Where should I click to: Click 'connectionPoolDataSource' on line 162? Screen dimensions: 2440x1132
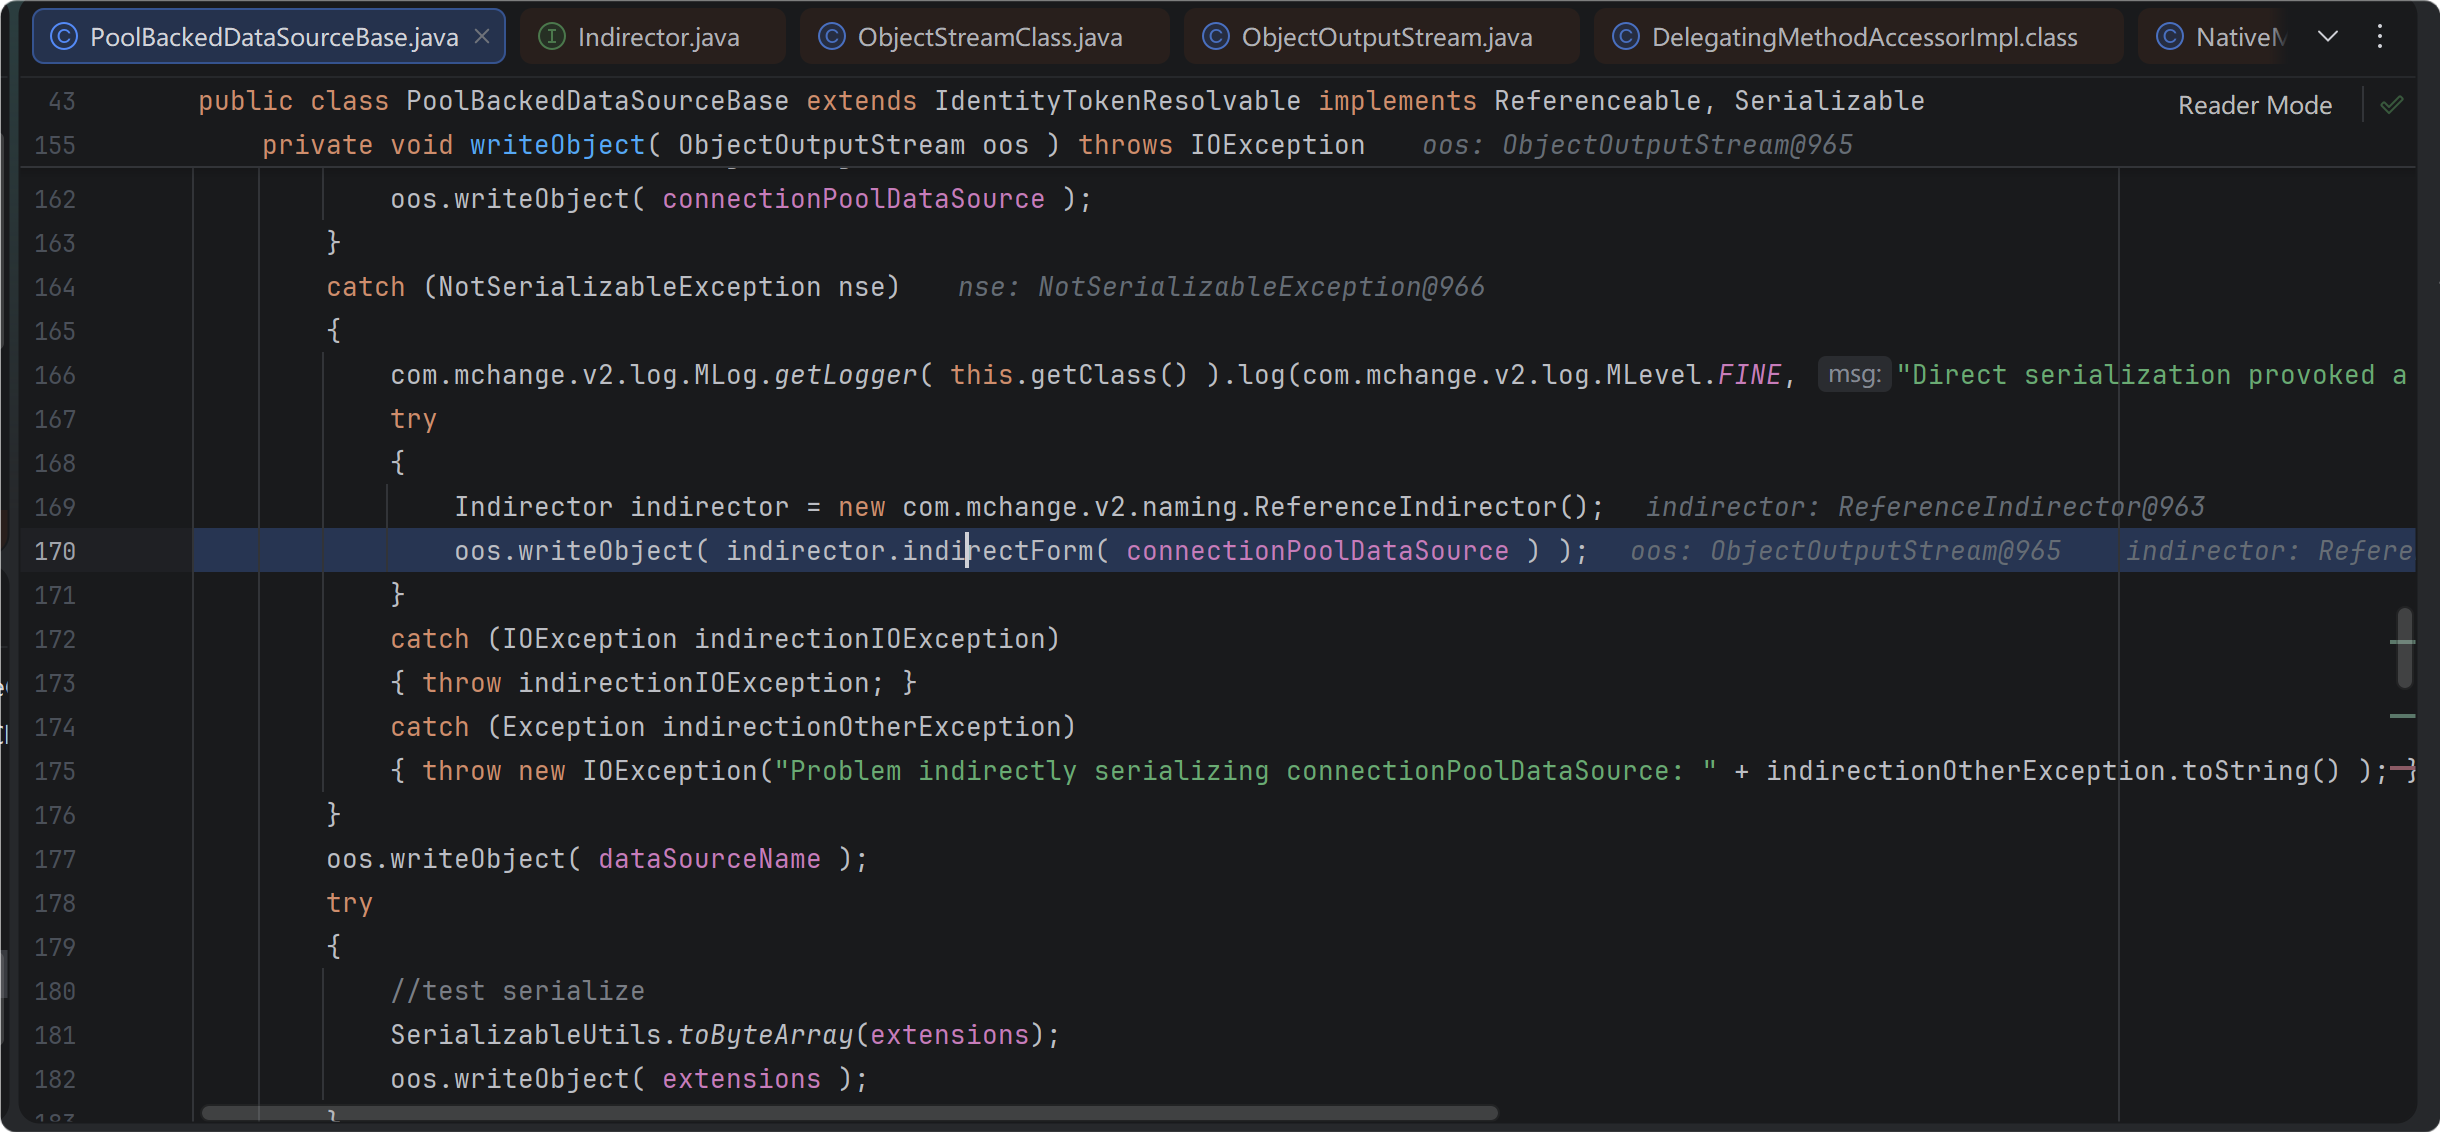(x=853, y=199)
